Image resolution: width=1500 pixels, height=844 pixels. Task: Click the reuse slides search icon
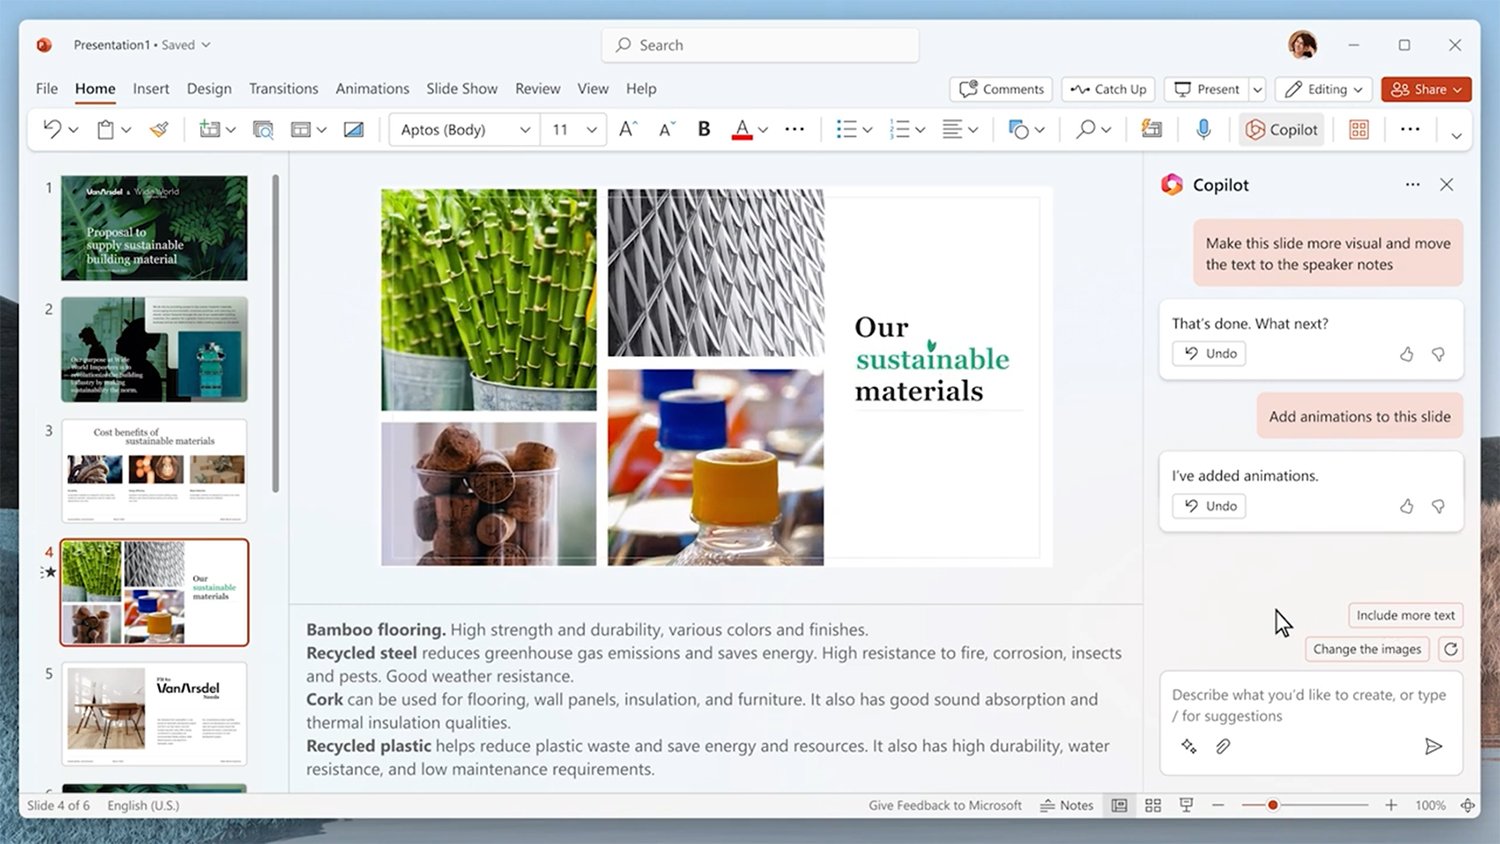click(x=263, y=129)
